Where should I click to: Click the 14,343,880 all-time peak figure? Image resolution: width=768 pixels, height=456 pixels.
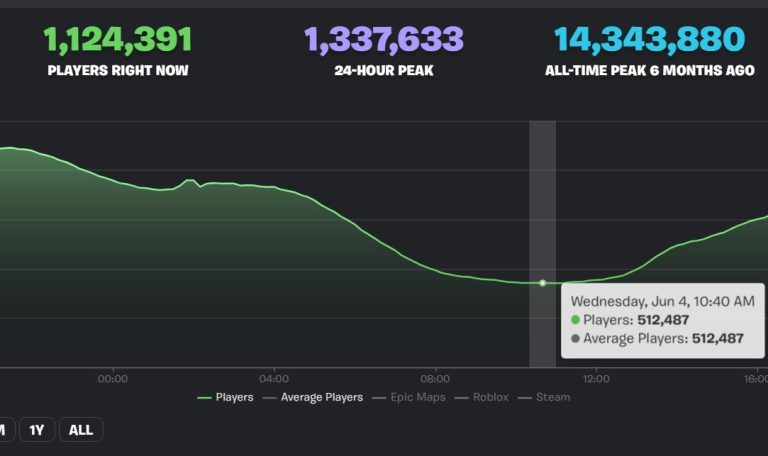tap(649, 39)
